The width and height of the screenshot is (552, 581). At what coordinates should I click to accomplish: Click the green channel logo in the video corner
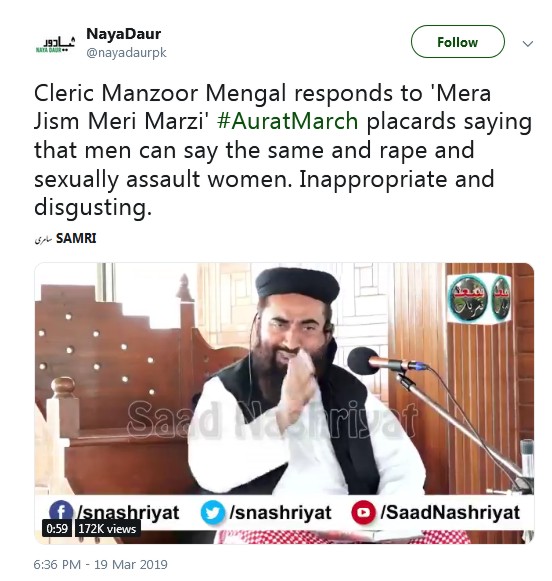[478, 299]
